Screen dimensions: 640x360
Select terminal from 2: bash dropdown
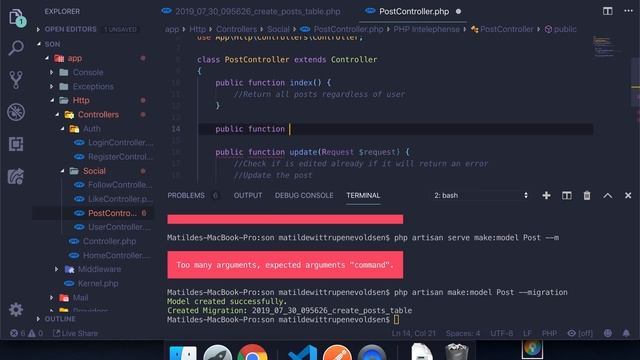coord(481,196)
